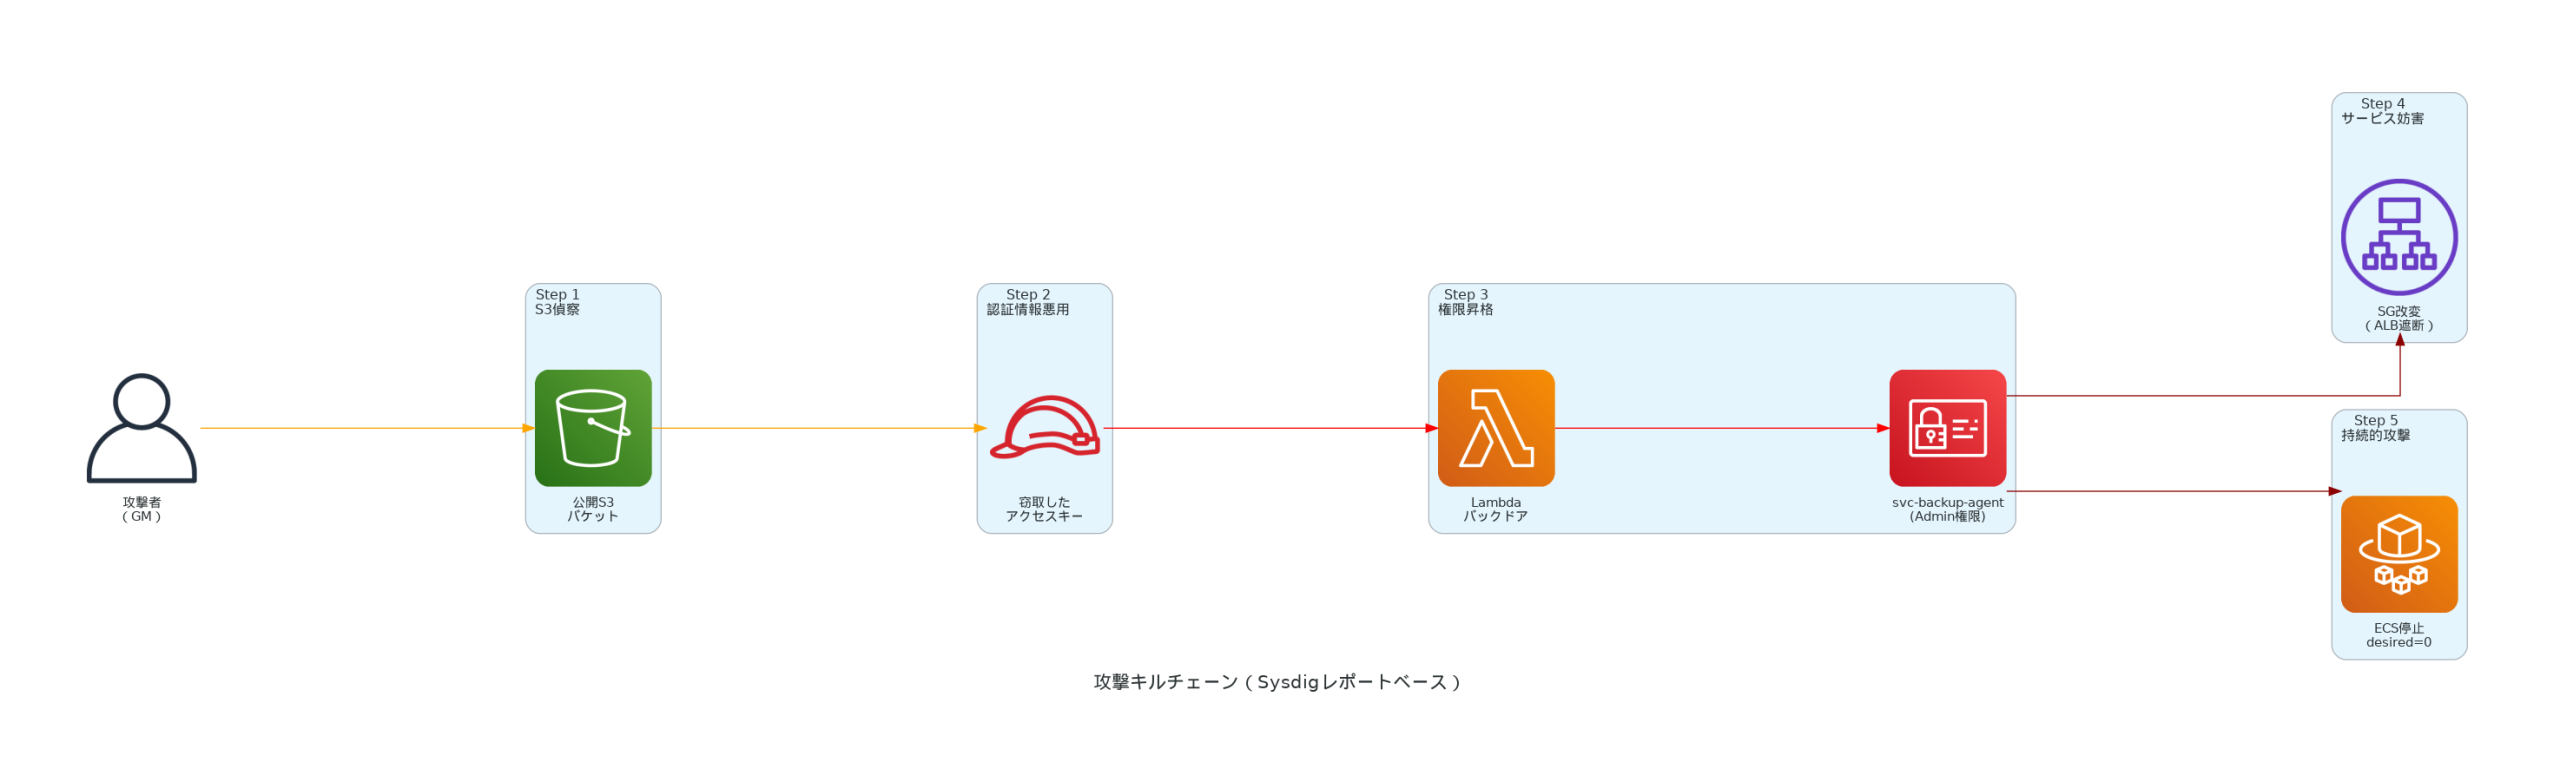Select the Lambda バックドア label
This screenshot has width=2560, height=782.
pos(1495,509)
